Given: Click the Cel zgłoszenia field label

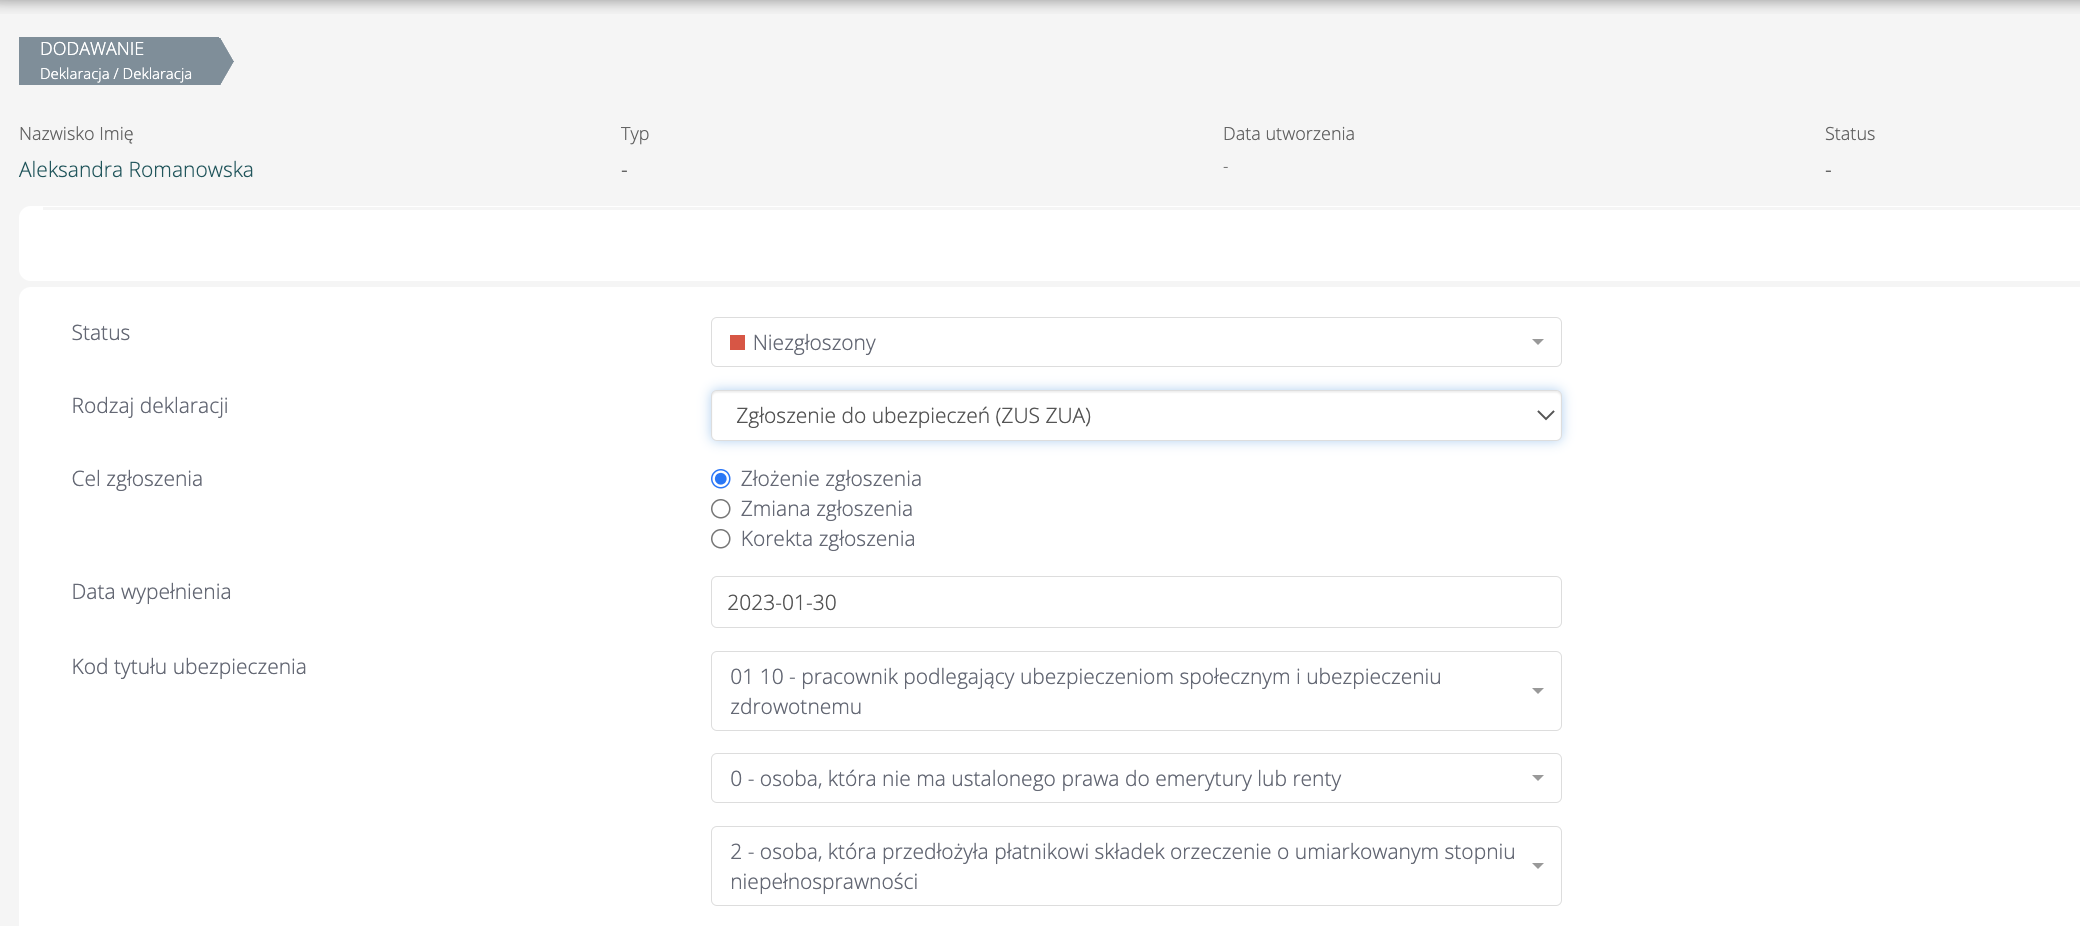Looking at the screenshot, I should pos(137,479).
